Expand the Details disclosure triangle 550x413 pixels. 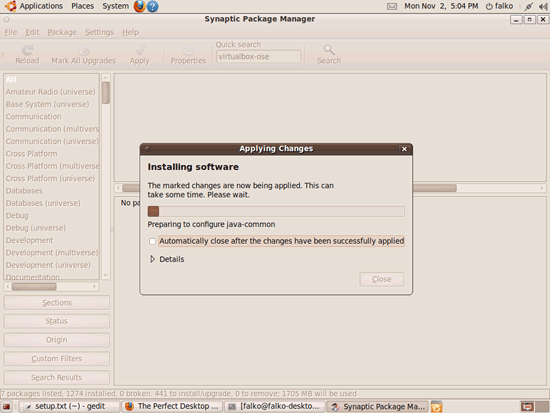tap(152, 259)
